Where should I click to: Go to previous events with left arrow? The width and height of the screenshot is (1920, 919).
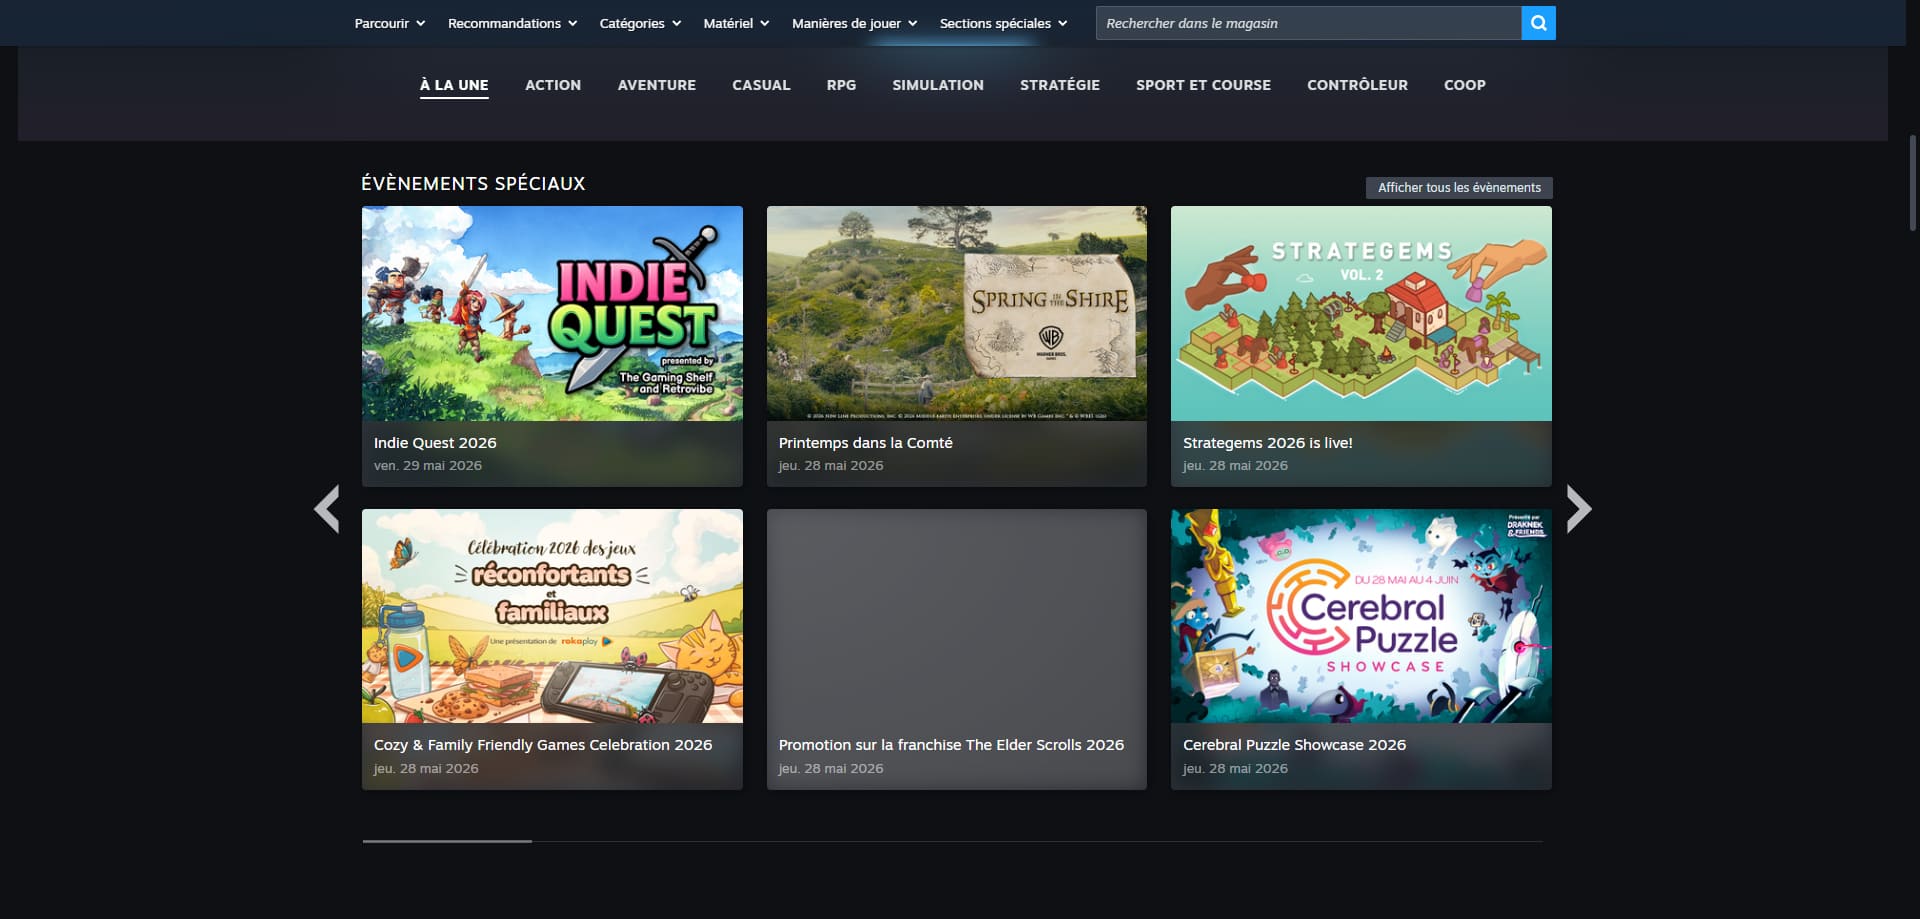pos(327,509)
